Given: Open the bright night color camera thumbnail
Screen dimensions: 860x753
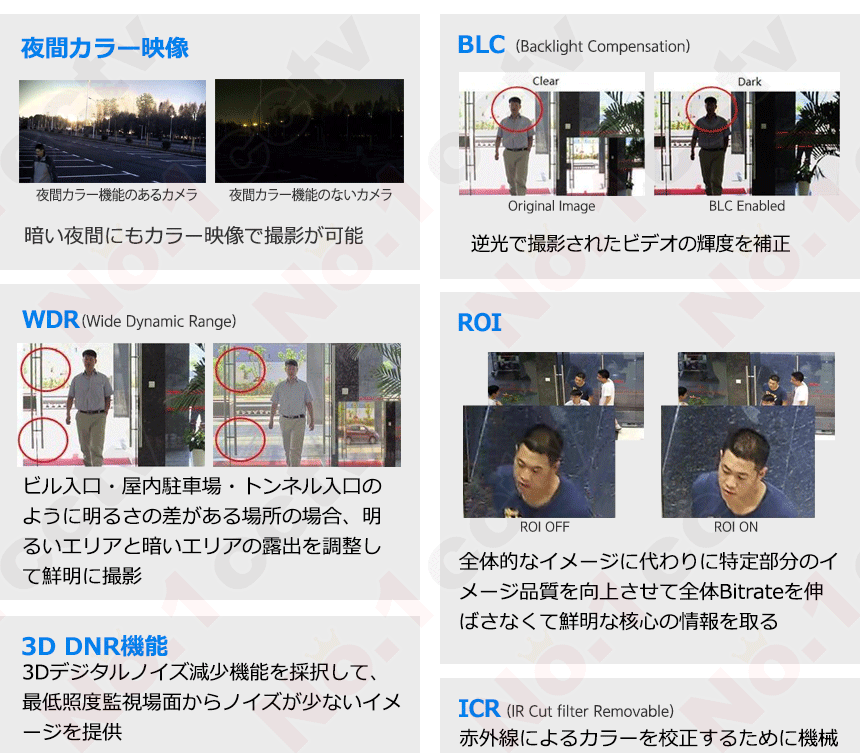Looking at the screenshot, I should [112, 131].
